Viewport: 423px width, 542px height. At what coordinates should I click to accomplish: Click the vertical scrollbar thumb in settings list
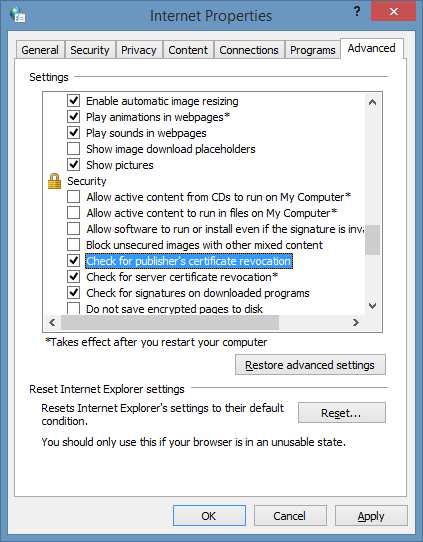click(x=372, y=240)
